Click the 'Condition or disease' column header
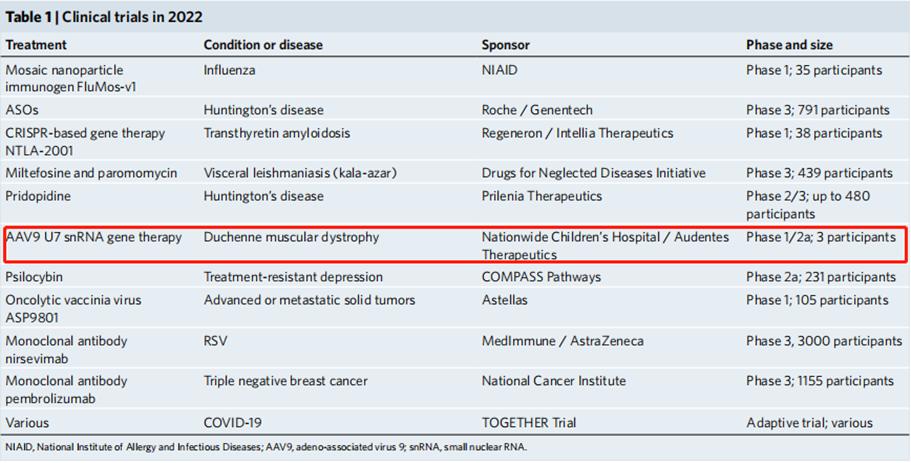The height and width of the screenshot is (463, 911). [x=263, y=45]
